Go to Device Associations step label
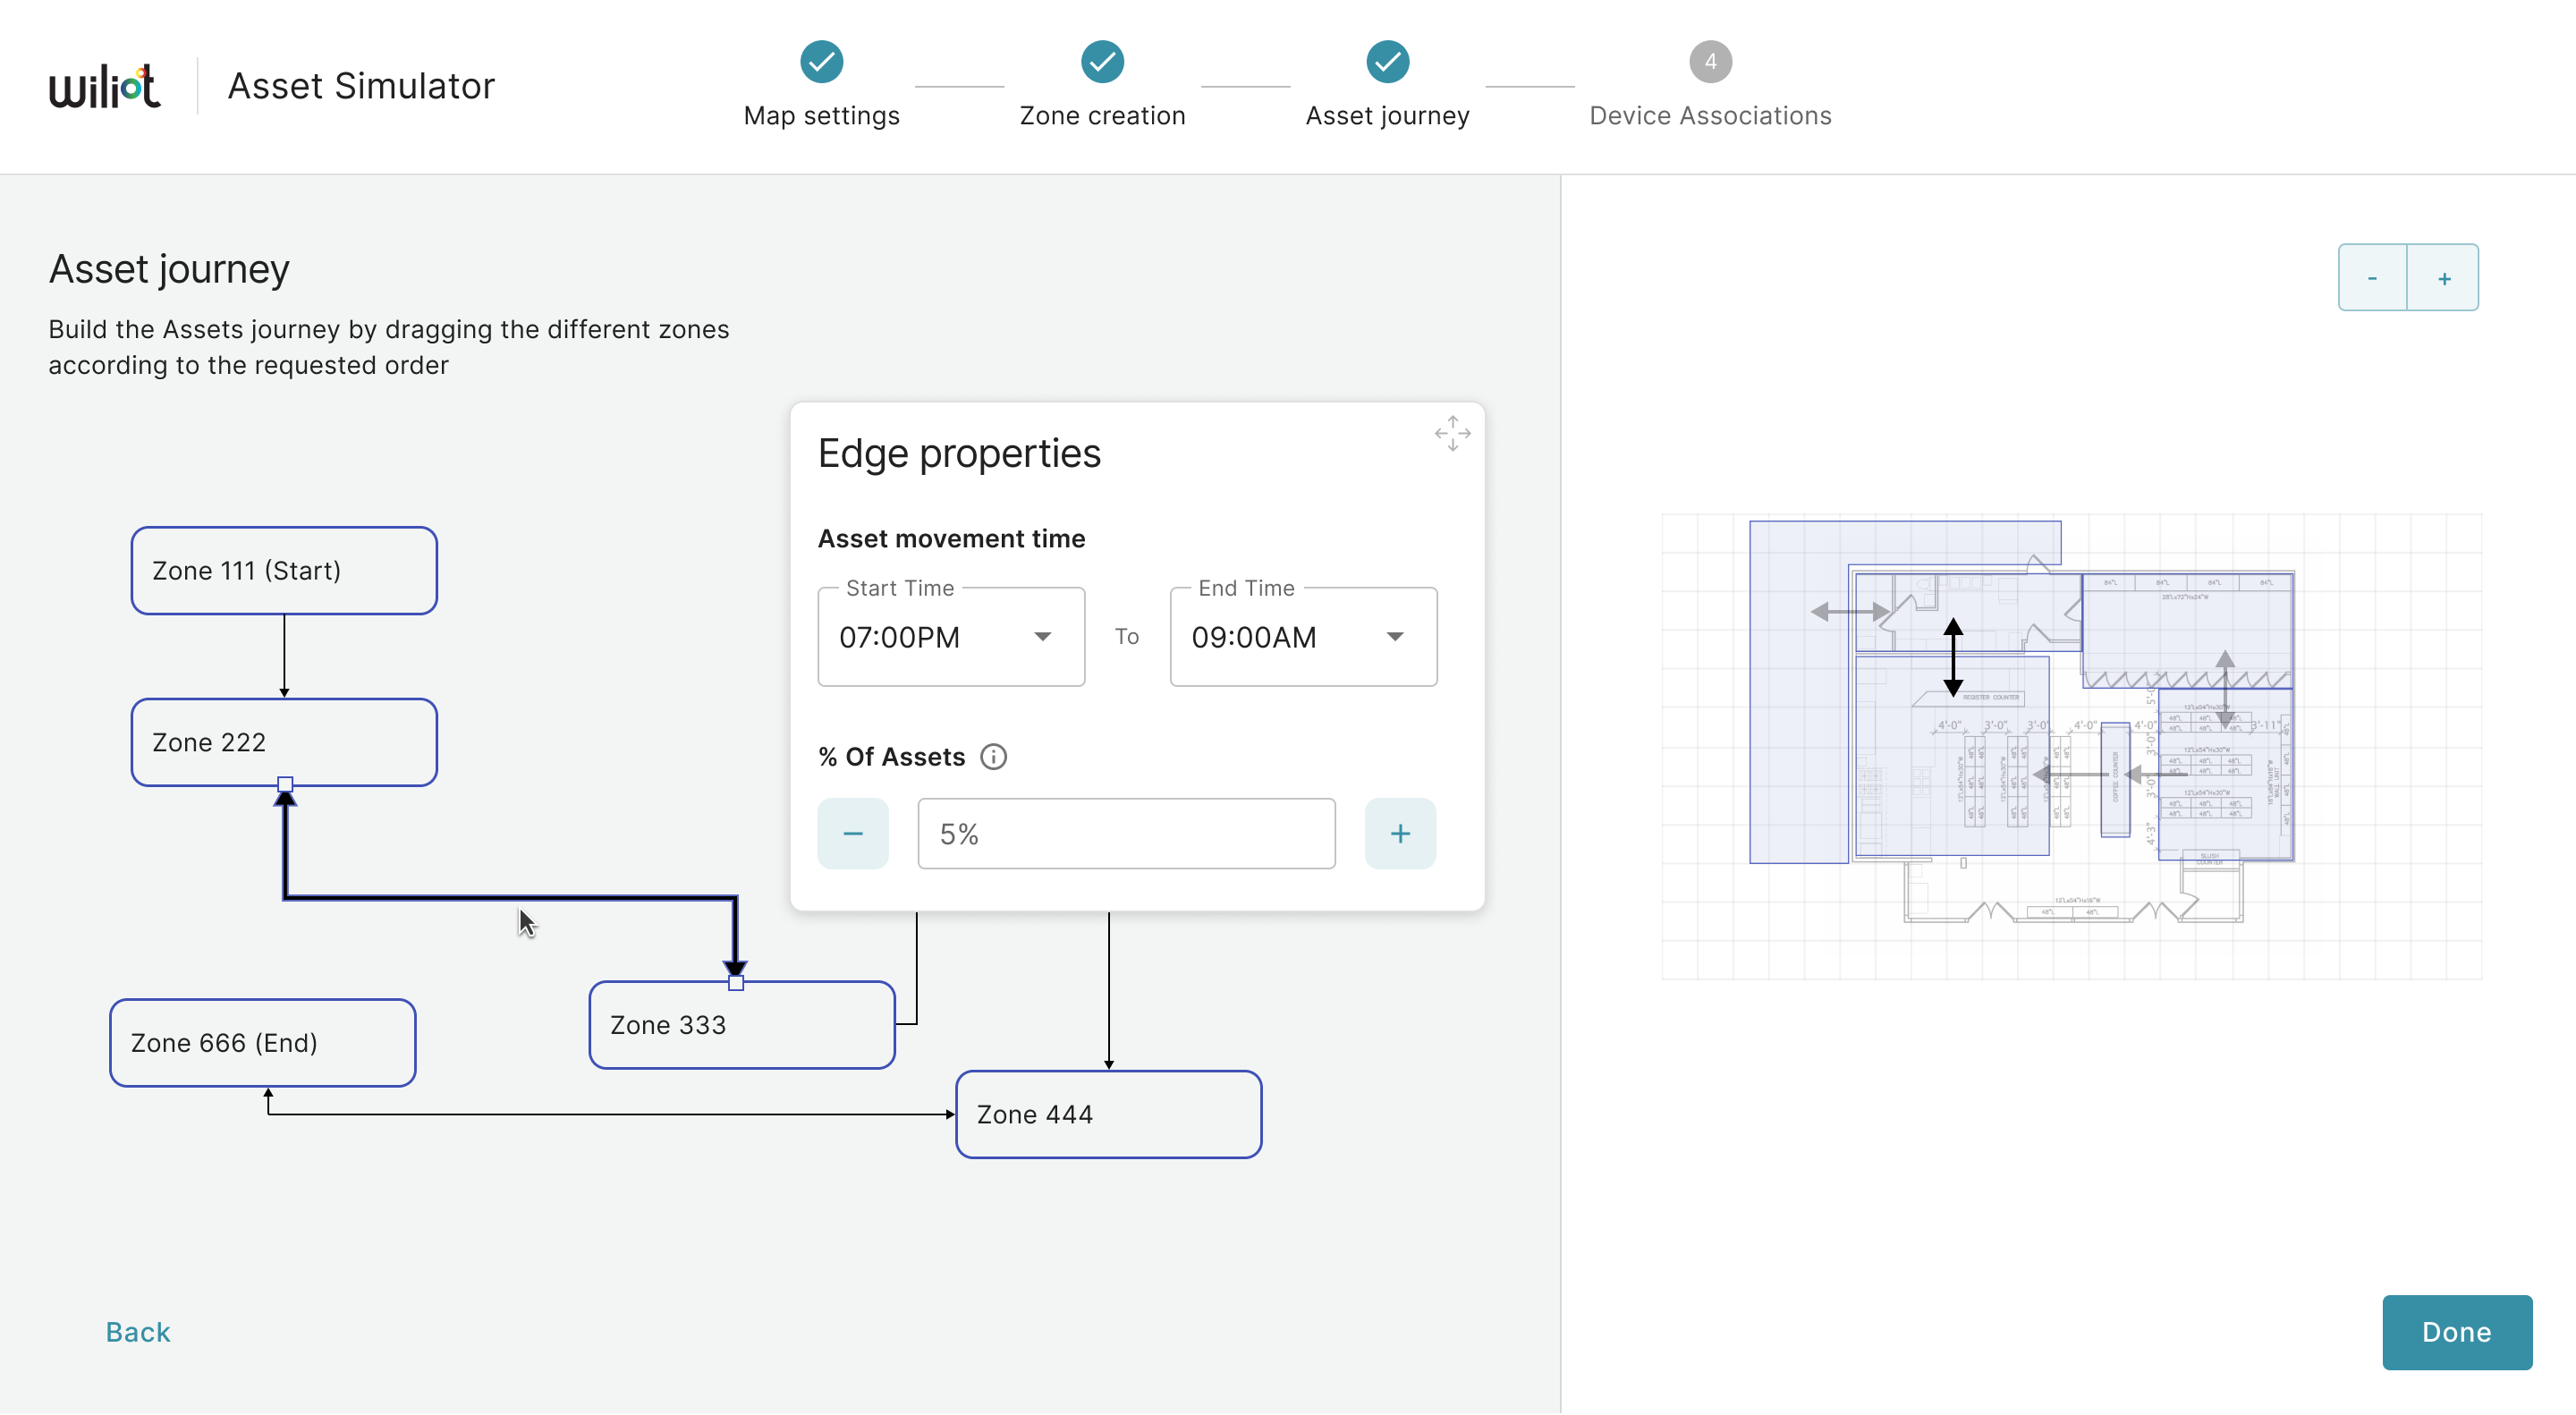The width and height of the screenshot is (2576, 1415). point(1710,116)
